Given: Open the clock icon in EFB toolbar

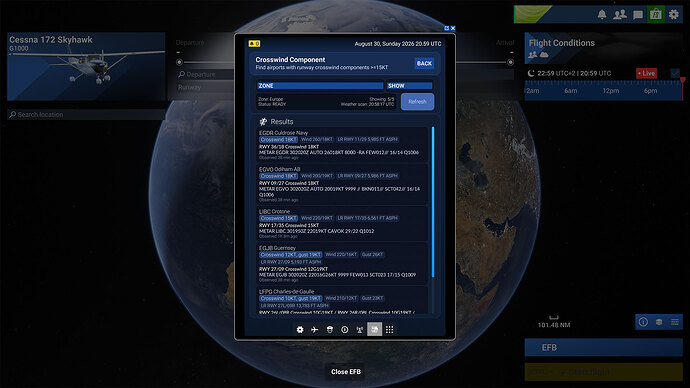Looking at the screenshot, I should point(345,329).
